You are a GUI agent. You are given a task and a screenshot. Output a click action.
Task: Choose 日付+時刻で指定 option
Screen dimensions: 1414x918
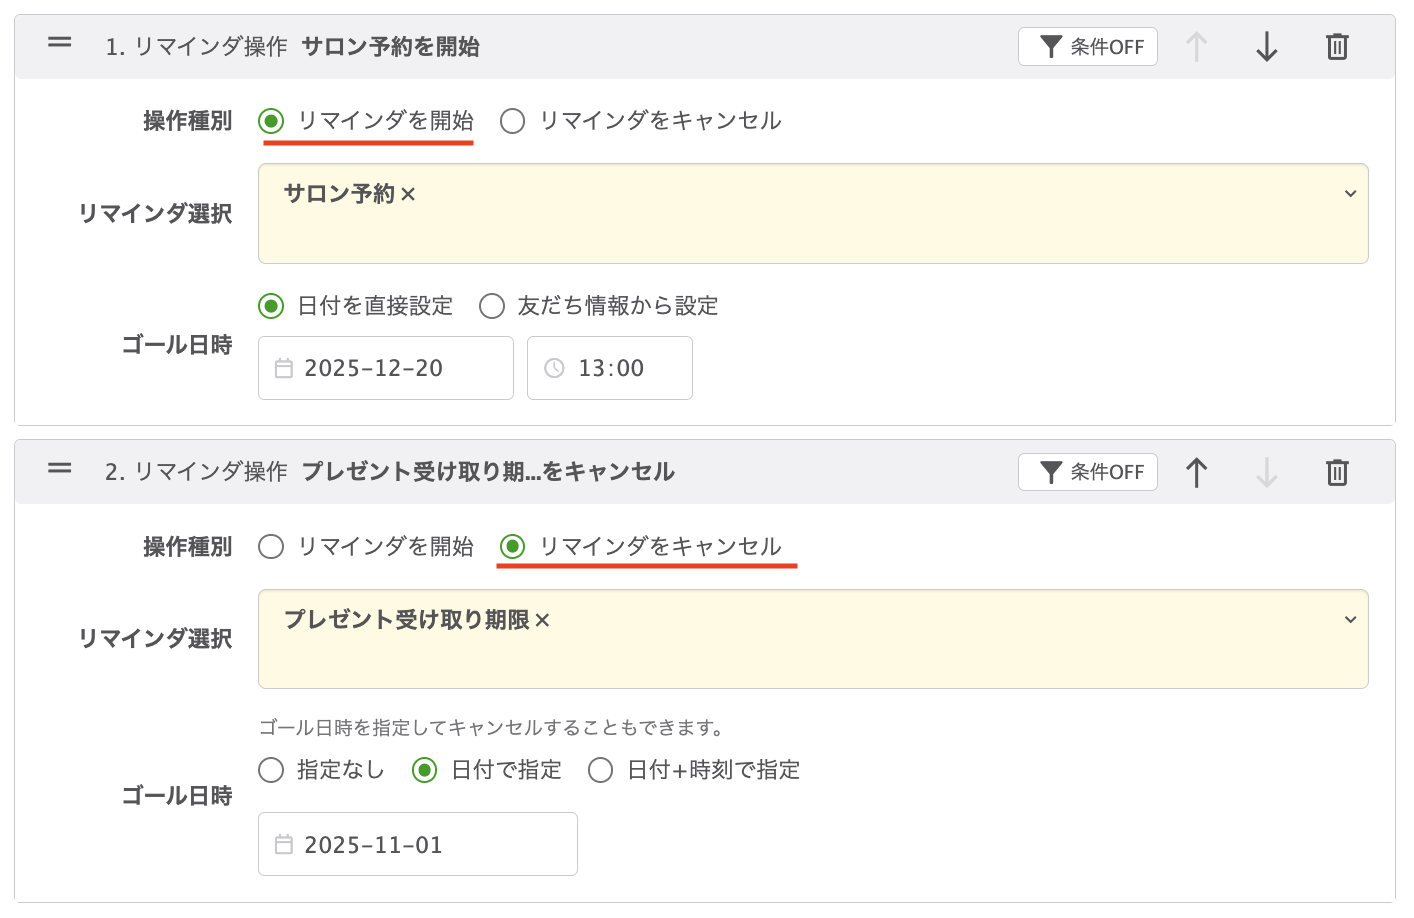[x=601, y=770]
